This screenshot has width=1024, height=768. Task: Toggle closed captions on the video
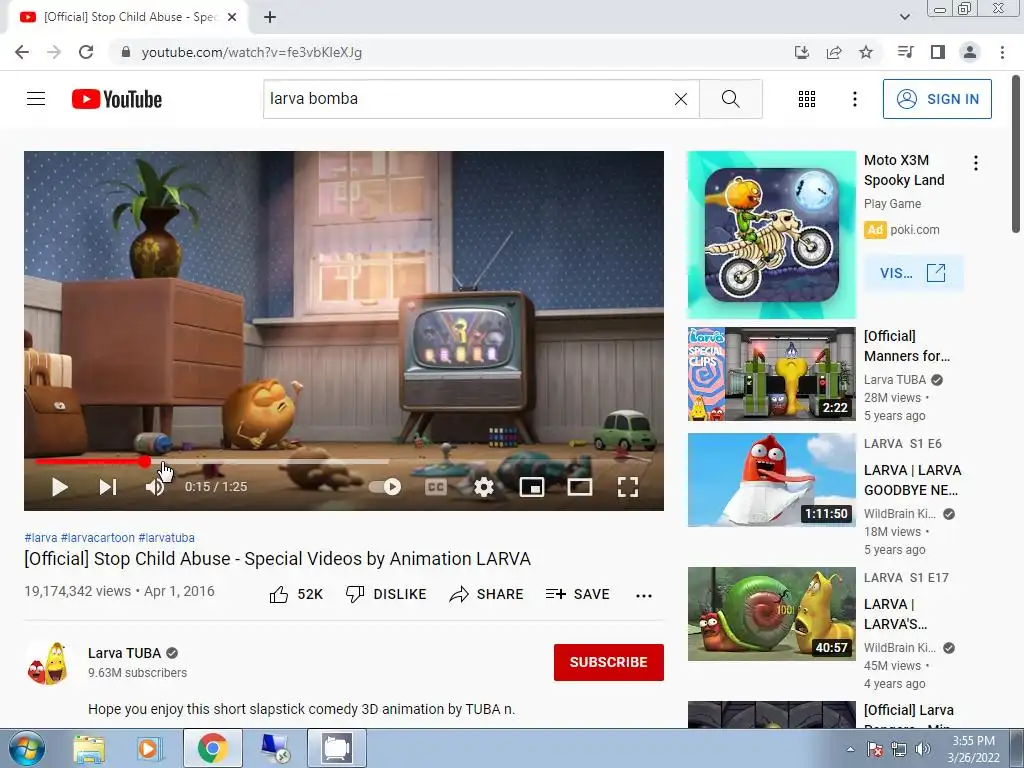click(436, 487)
